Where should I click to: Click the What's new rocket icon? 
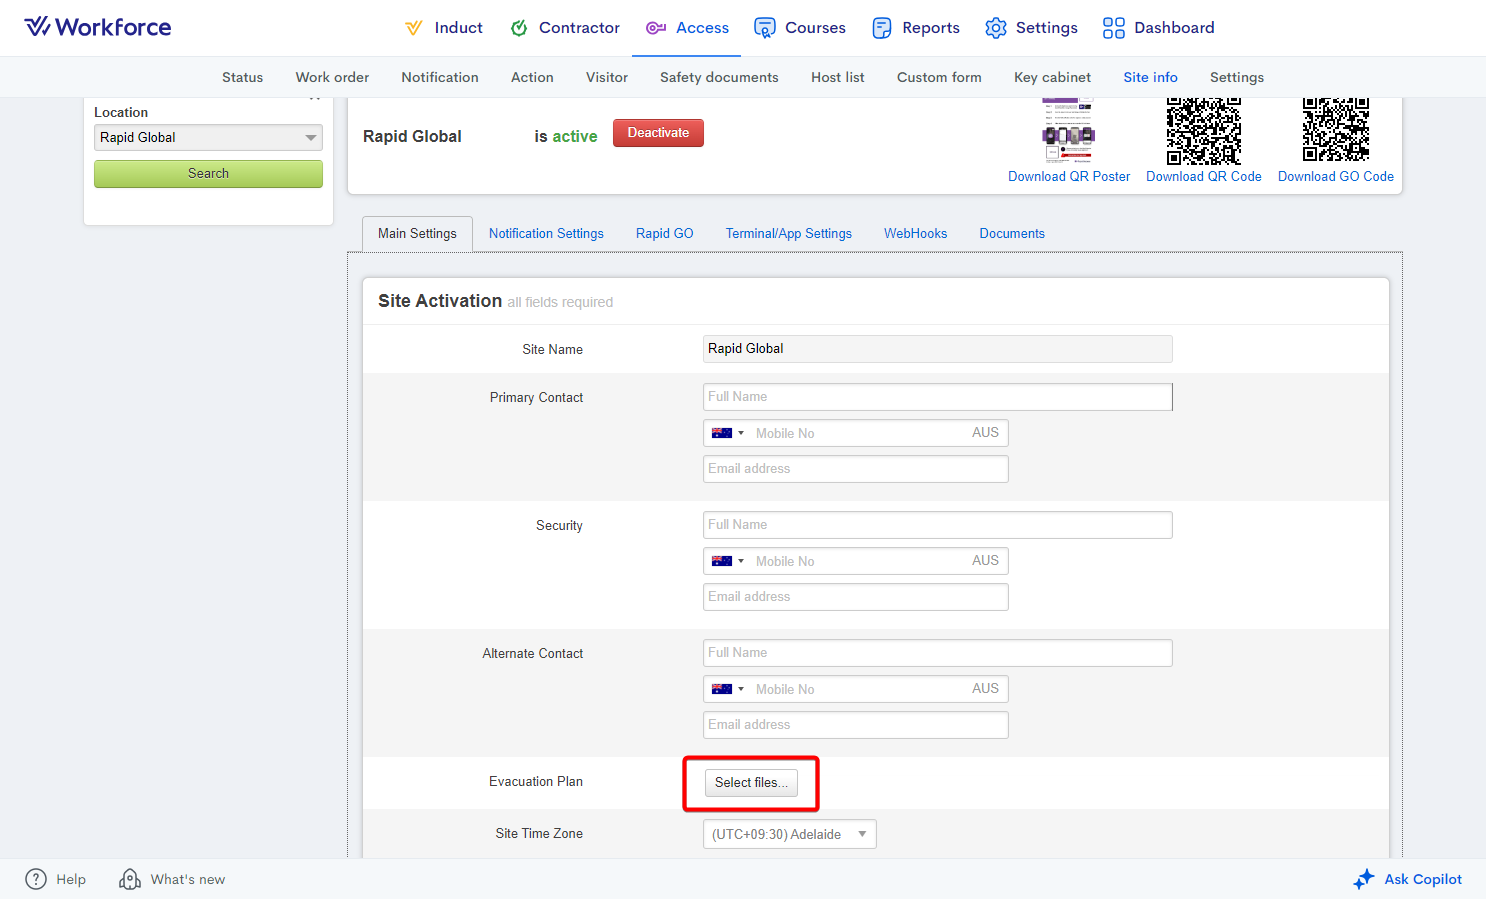pyautogui.click(x=130, y=879)
